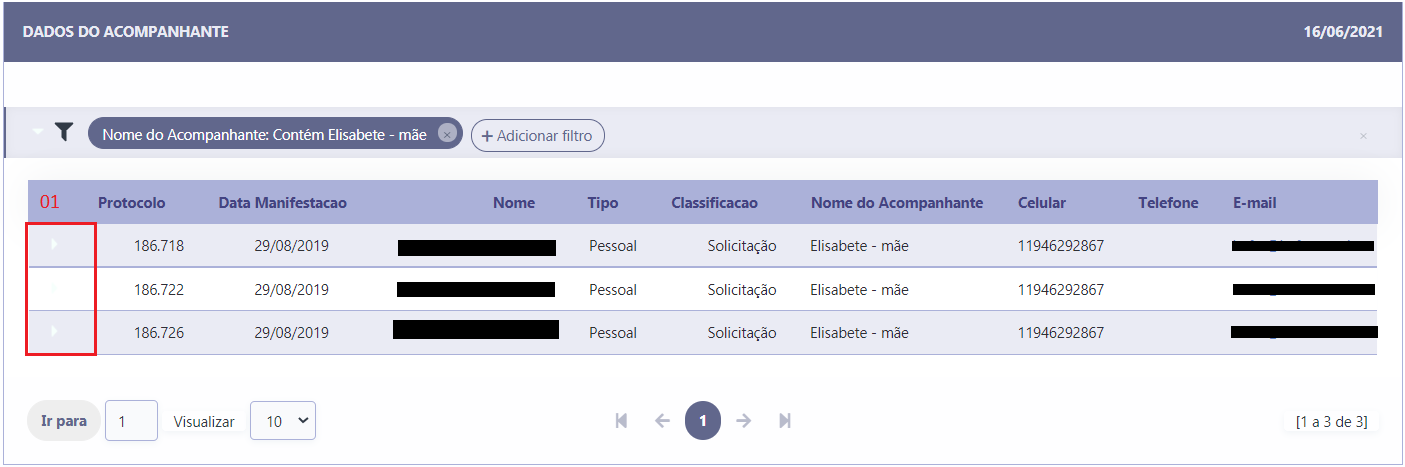Select page 1 in pagination

pyautogui.click(x=703, y=421)
